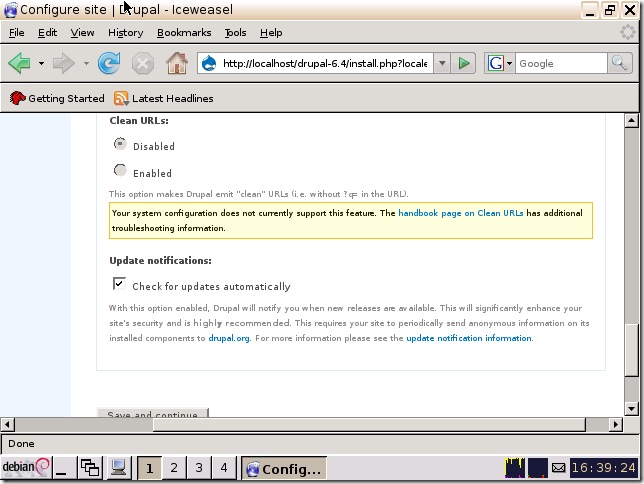Open the Tools menu

pyautogui.click(x=235, y=32)
